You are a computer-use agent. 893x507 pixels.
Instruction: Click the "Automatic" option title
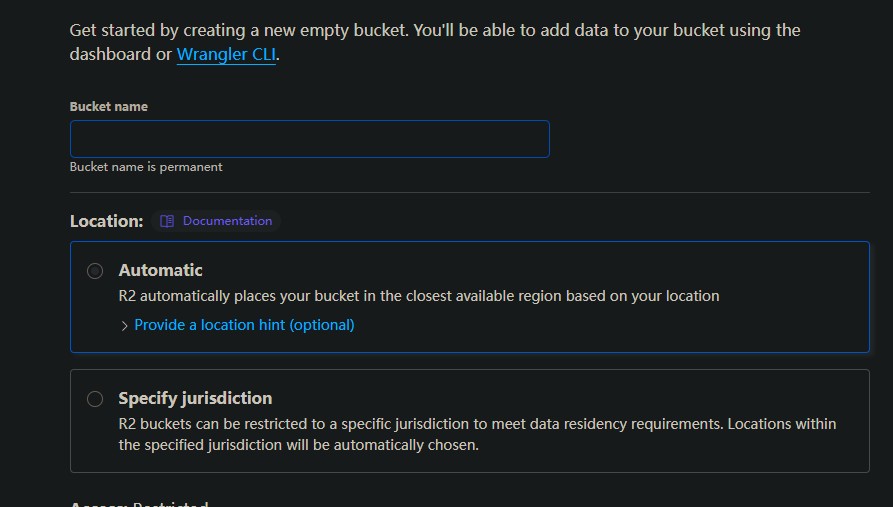[160, 270]
